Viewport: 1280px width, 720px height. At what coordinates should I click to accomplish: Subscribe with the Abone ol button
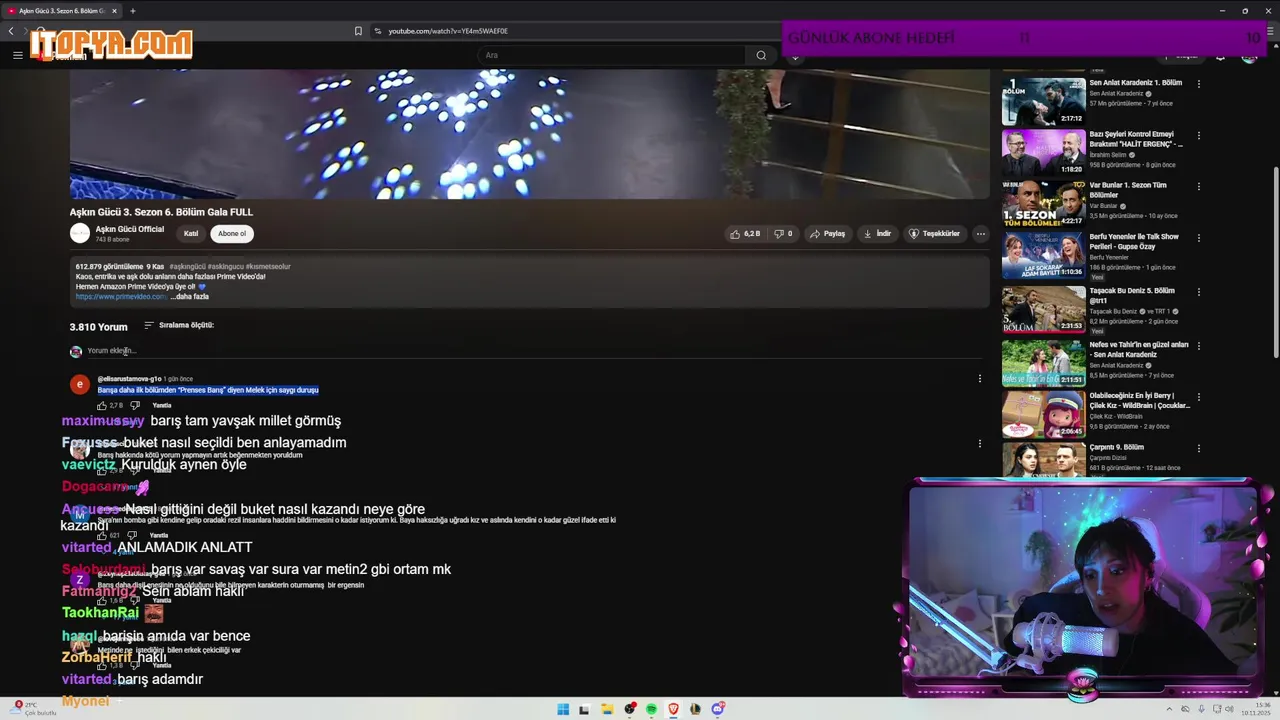pos(232,234)
